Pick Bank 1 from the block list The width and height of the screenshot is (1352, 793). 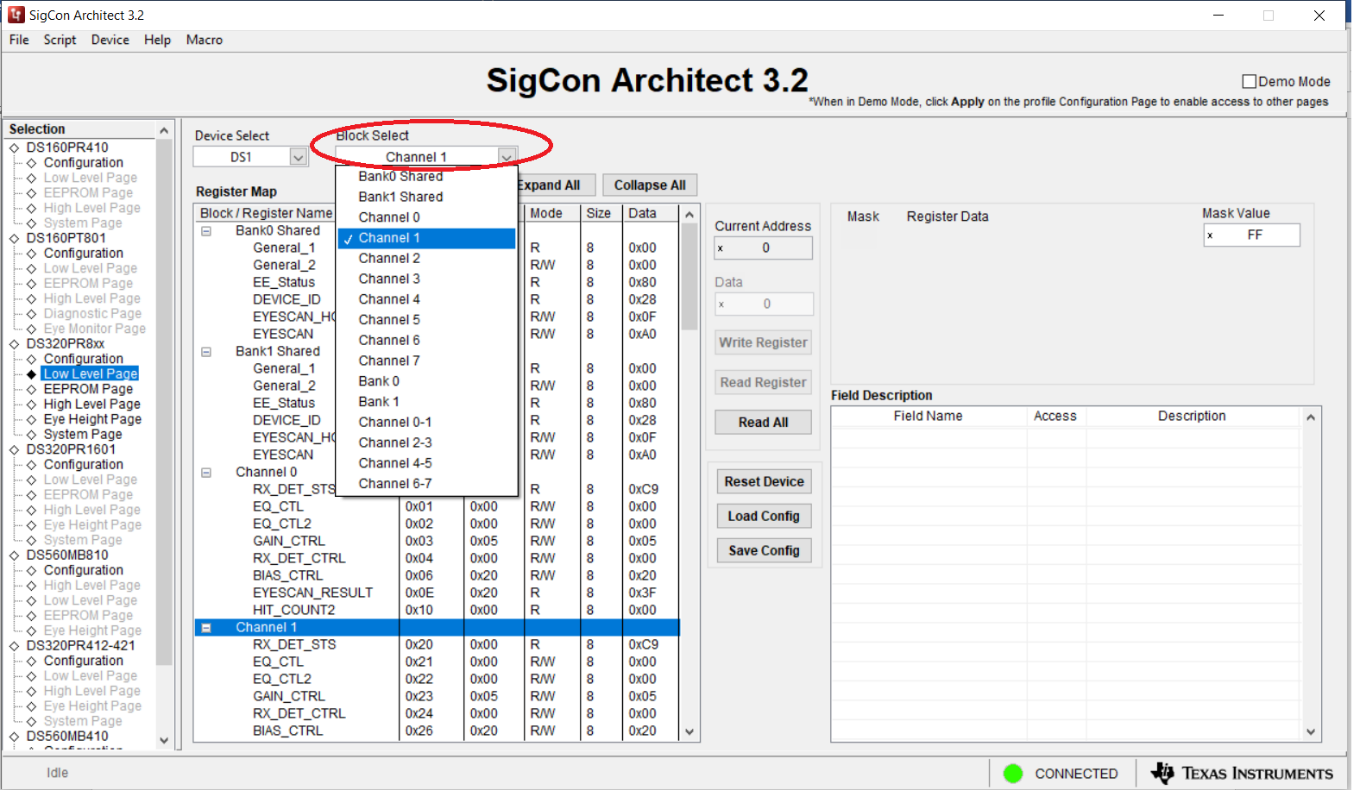[427, 401]
